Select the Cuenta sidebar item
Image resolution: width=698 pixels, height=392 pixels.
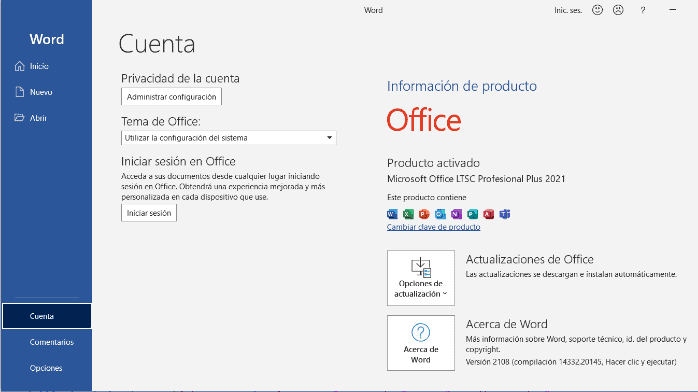click(46, 316)
